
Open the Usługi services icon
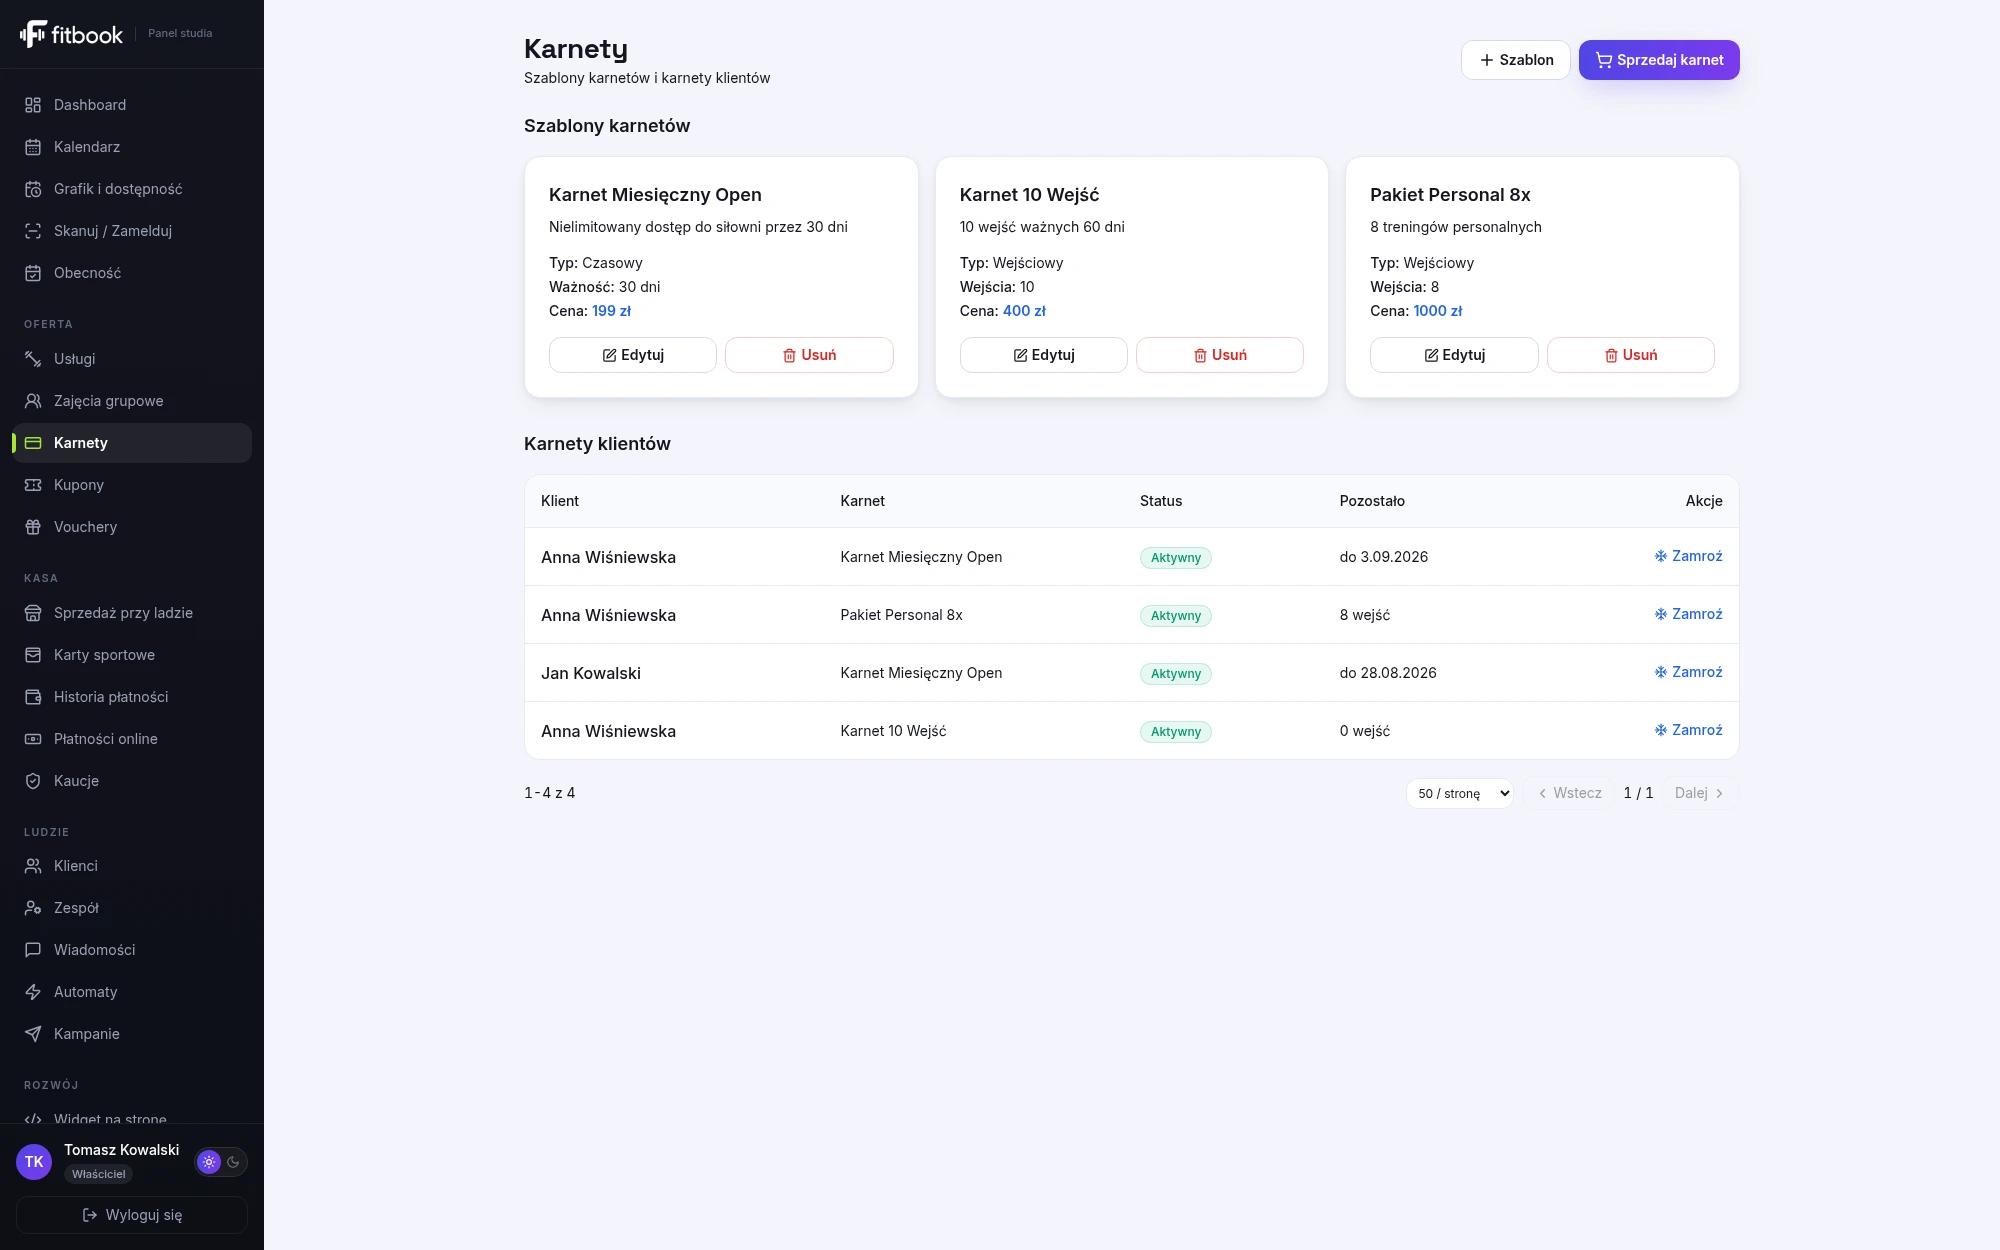[33, 359]
